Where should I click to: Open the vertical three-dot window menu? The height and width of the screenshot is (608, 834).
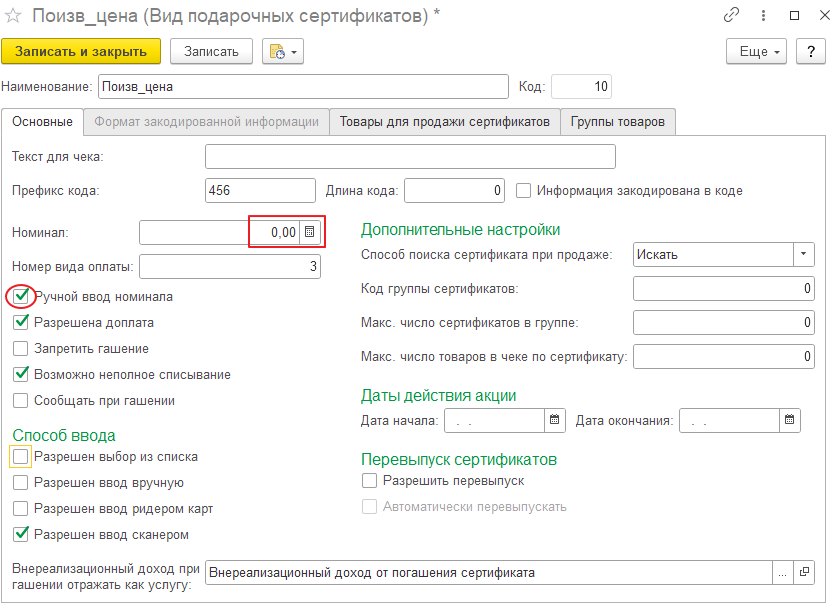click(763, 15)
